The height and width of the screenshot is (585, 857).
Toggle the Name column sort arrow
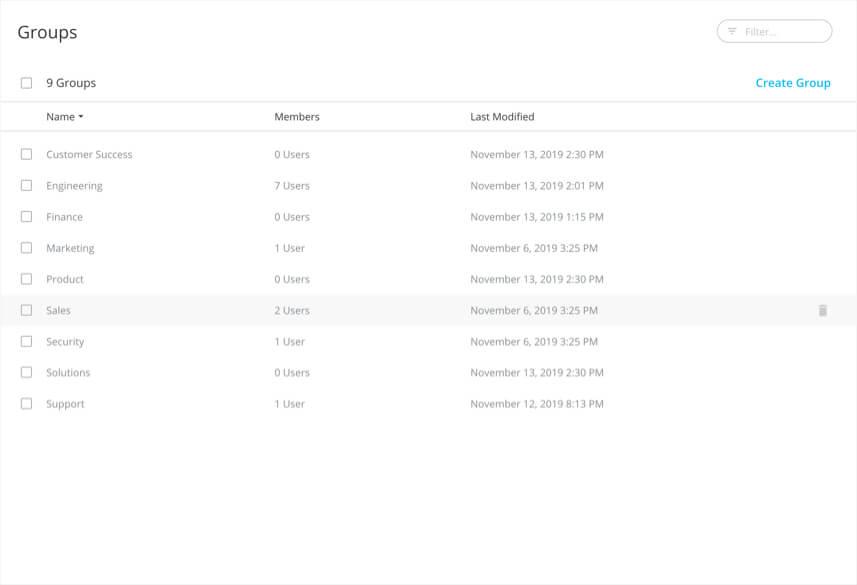tap(81, 116)
